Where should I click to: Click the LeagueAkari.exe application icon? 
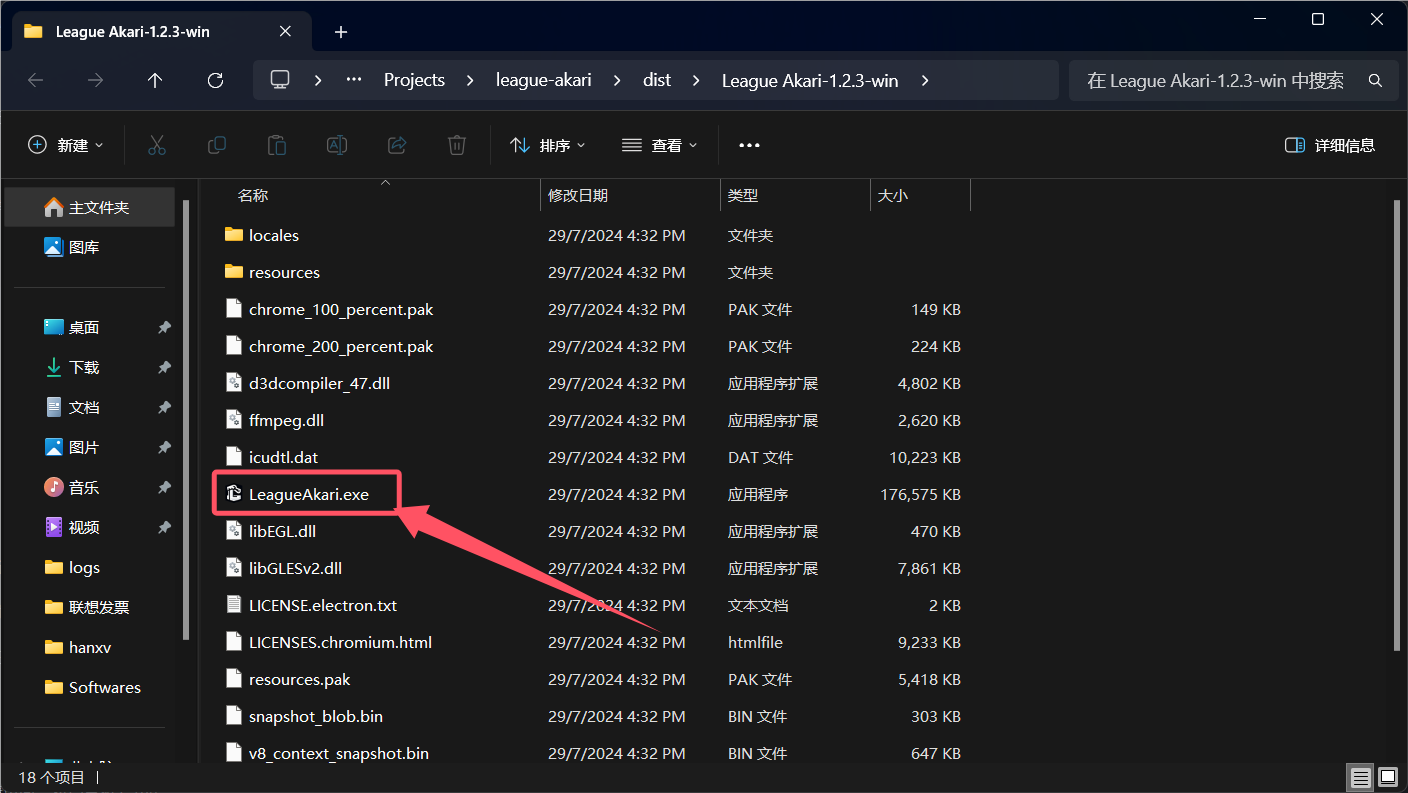click(234, 494)
